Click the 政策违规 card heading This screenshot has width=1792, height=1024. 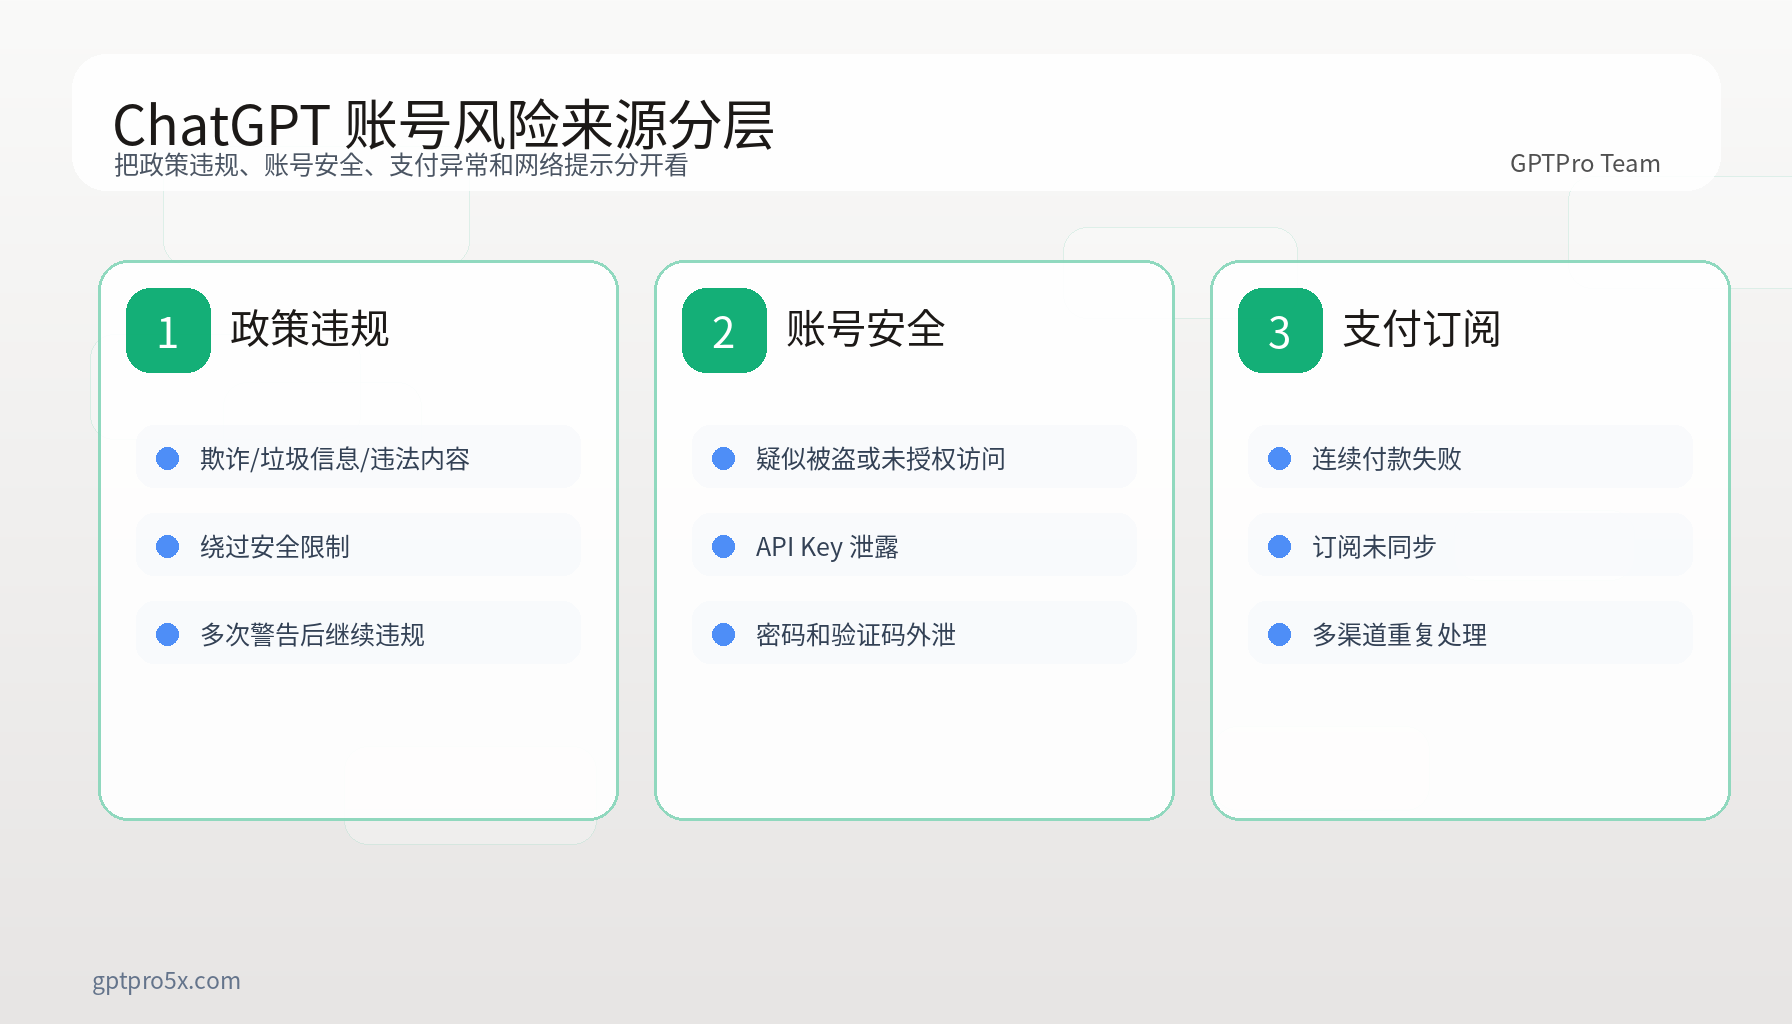(x=310, y=329)
